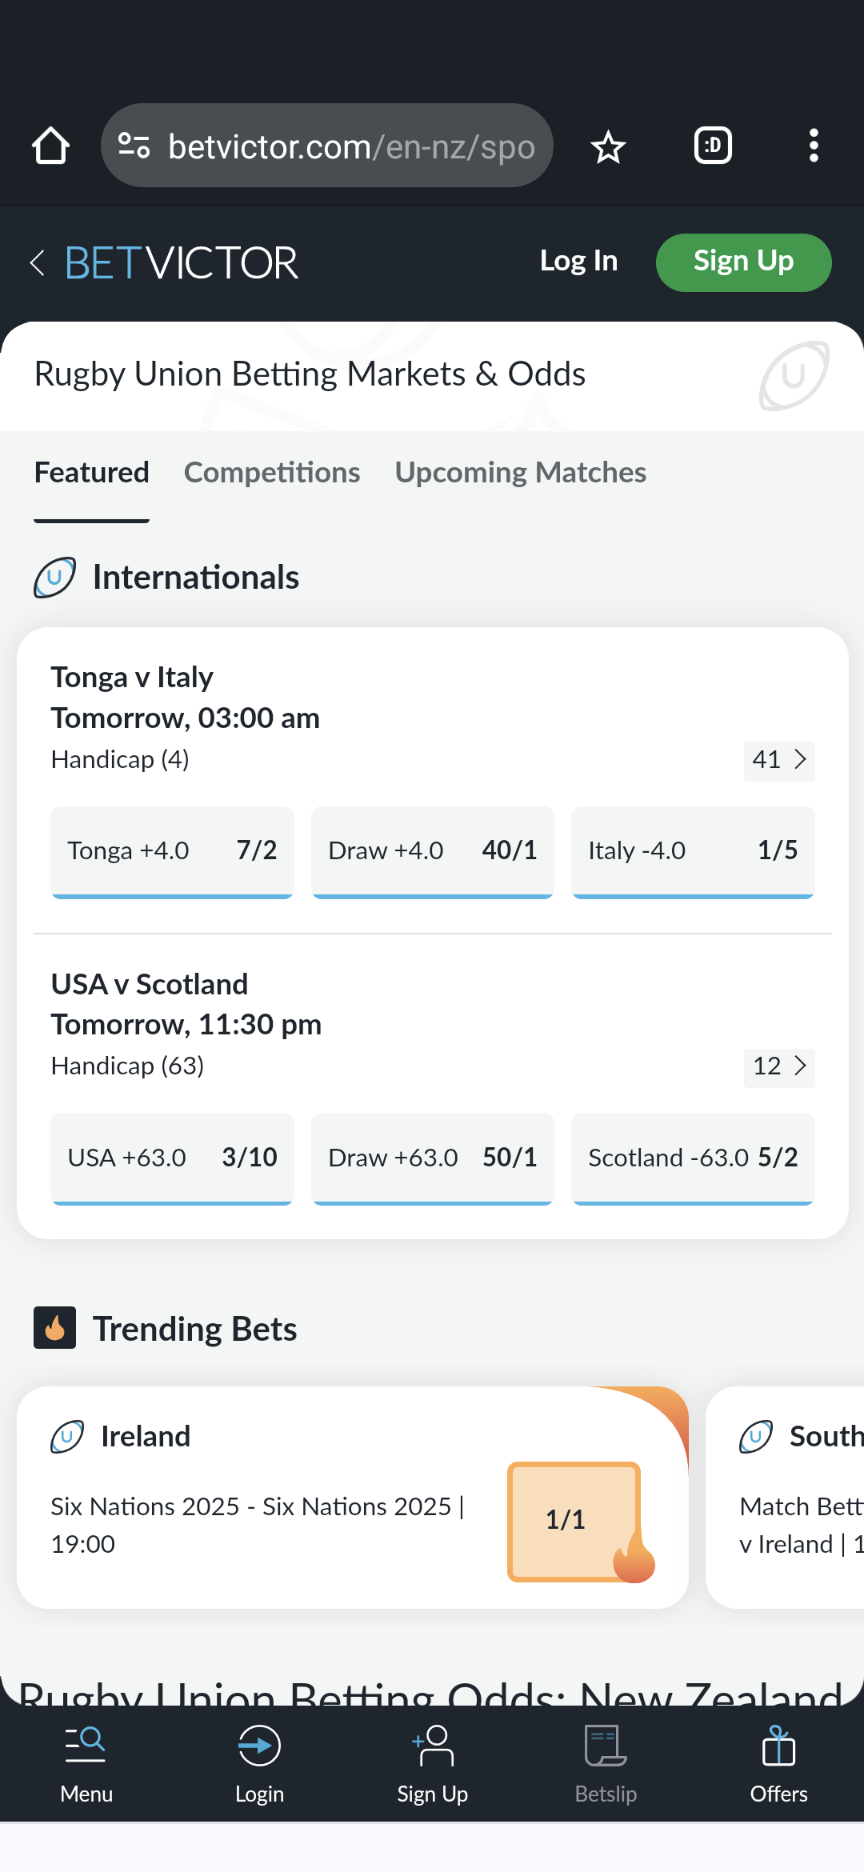
Task: Add Scotland -63.0 at 5/2 to betslip
Action: pyautogui.click(x=692, y=1158)
